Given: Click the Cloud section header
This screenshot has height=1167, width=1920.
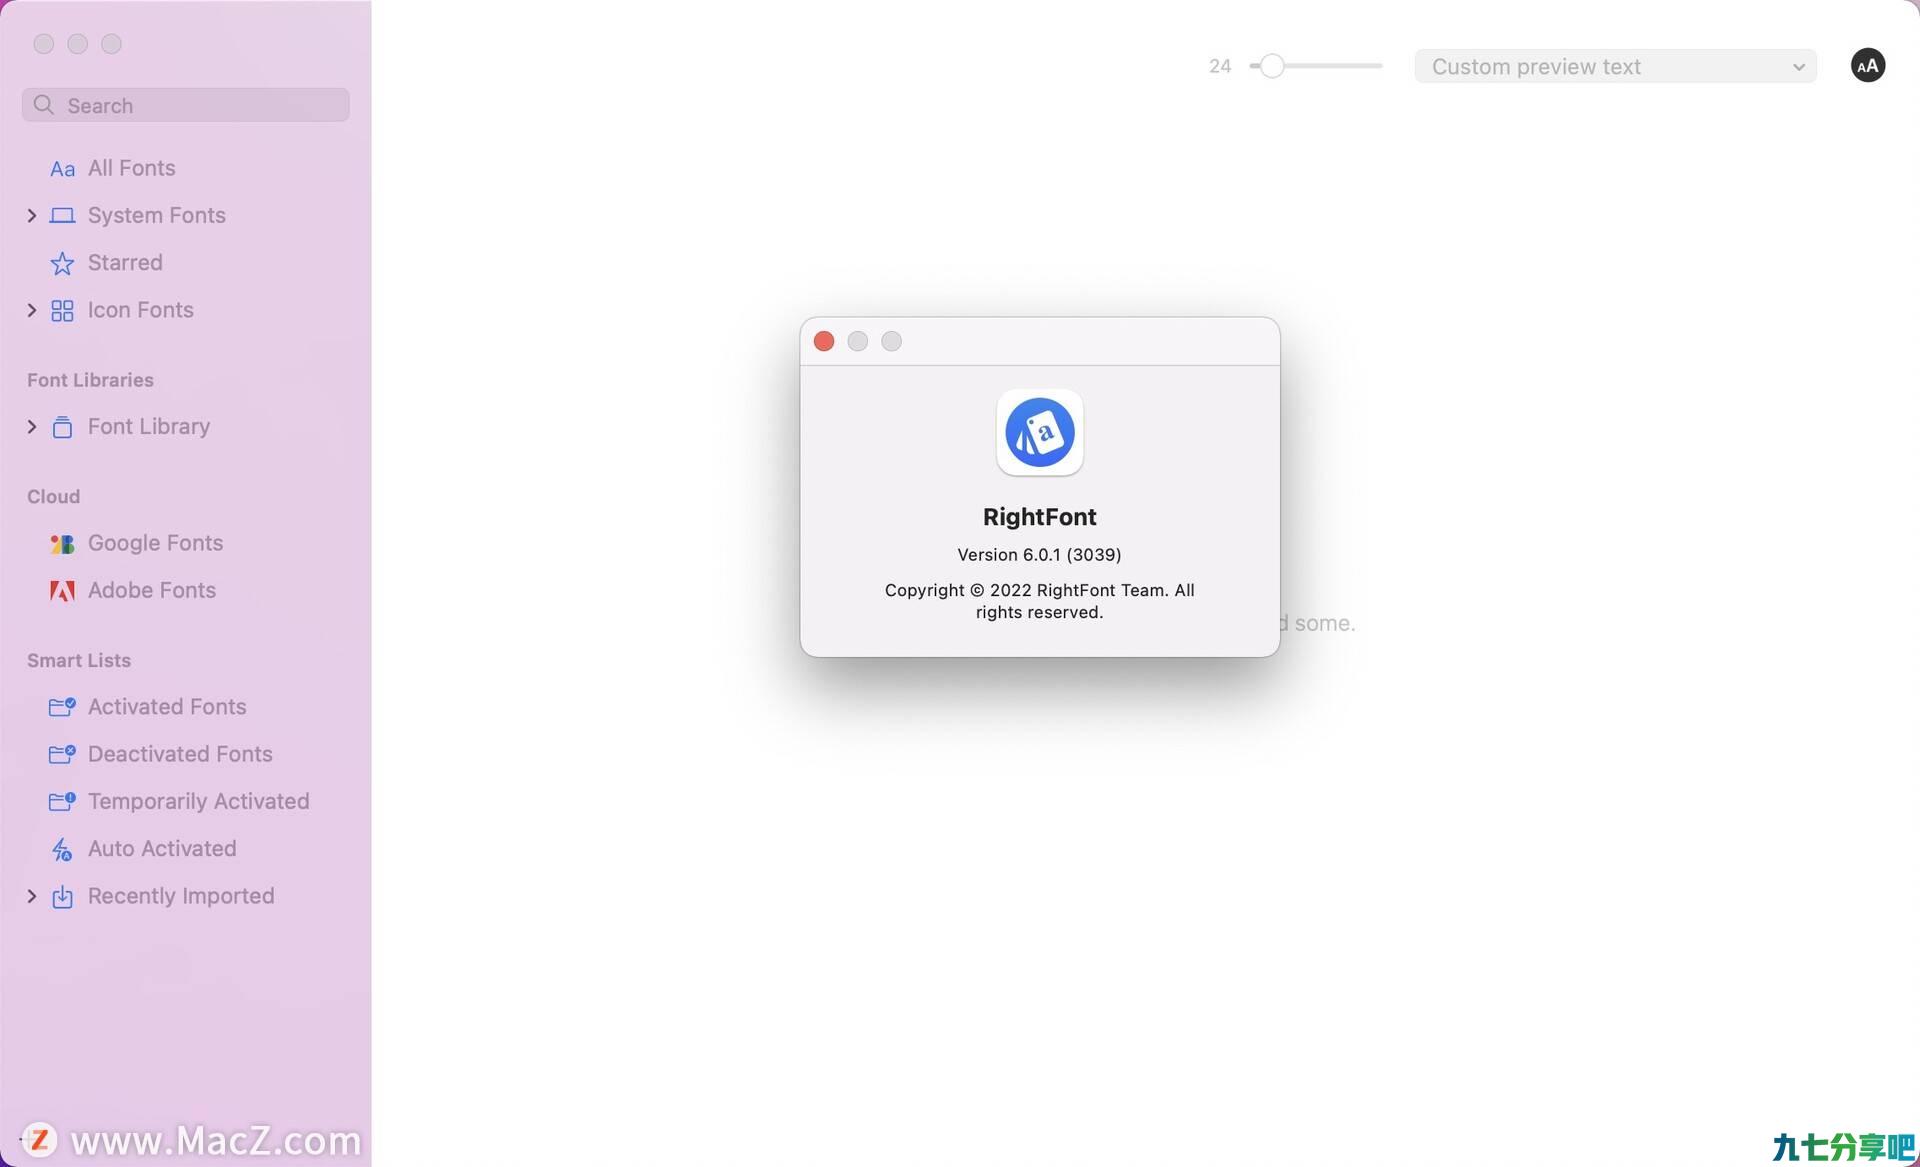Looking at the screenshot, I should coord(53,497).
